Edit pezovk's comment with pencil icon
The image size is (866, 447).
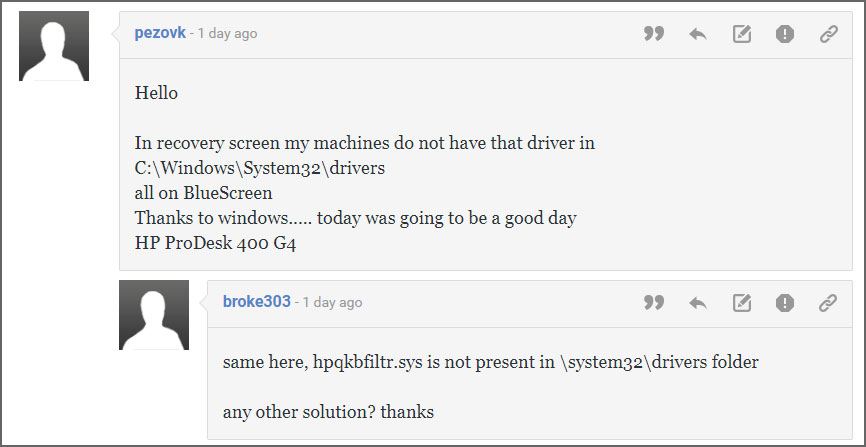(742, 34)
